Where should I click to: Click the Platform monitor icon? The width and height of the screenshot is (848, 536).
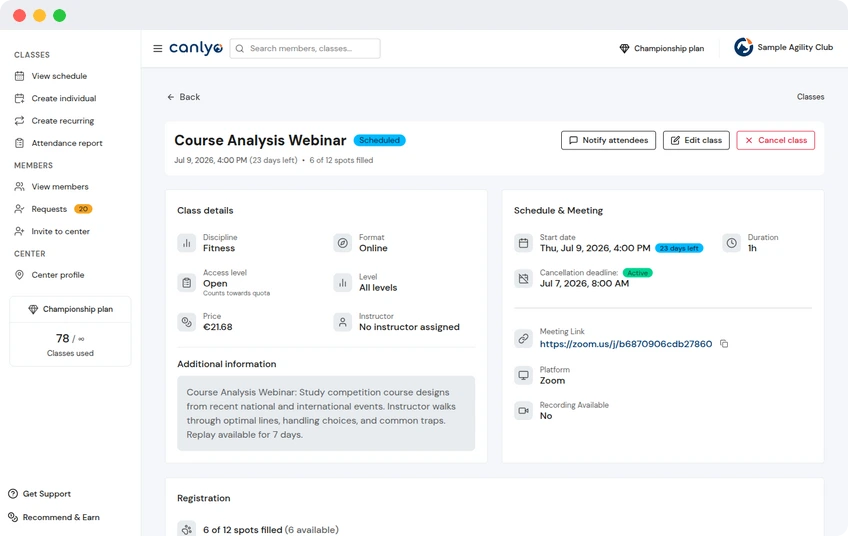(524, 375)
